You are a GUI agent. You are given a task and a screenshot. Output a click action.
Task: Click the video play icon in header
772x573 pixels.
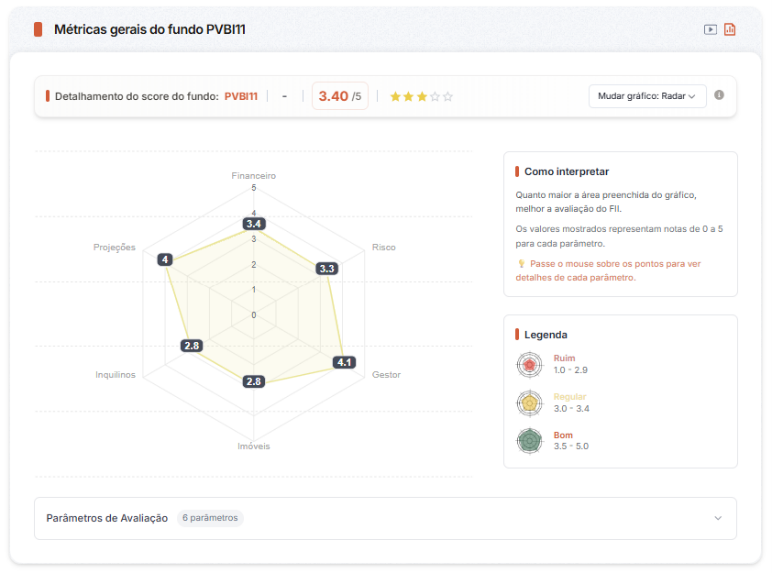[x=710, y=29]
